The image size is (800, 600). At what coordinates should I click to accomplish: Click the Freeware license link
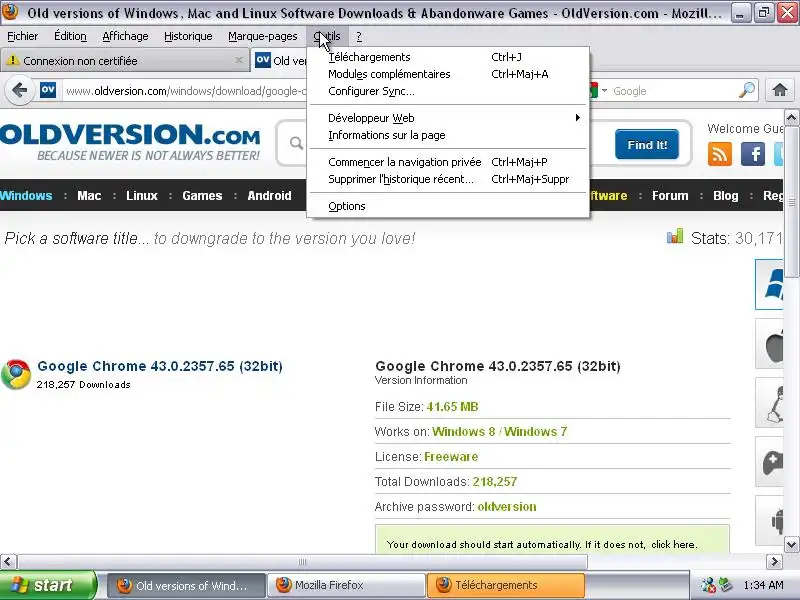tap(451, 457)
